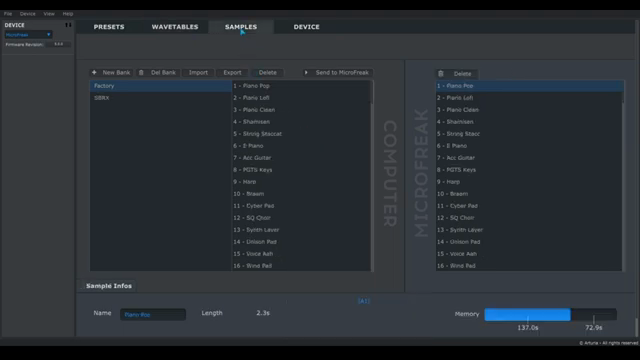Select "2 - Piano Lofi" in MicroFreak list

(x=529, y=98)
